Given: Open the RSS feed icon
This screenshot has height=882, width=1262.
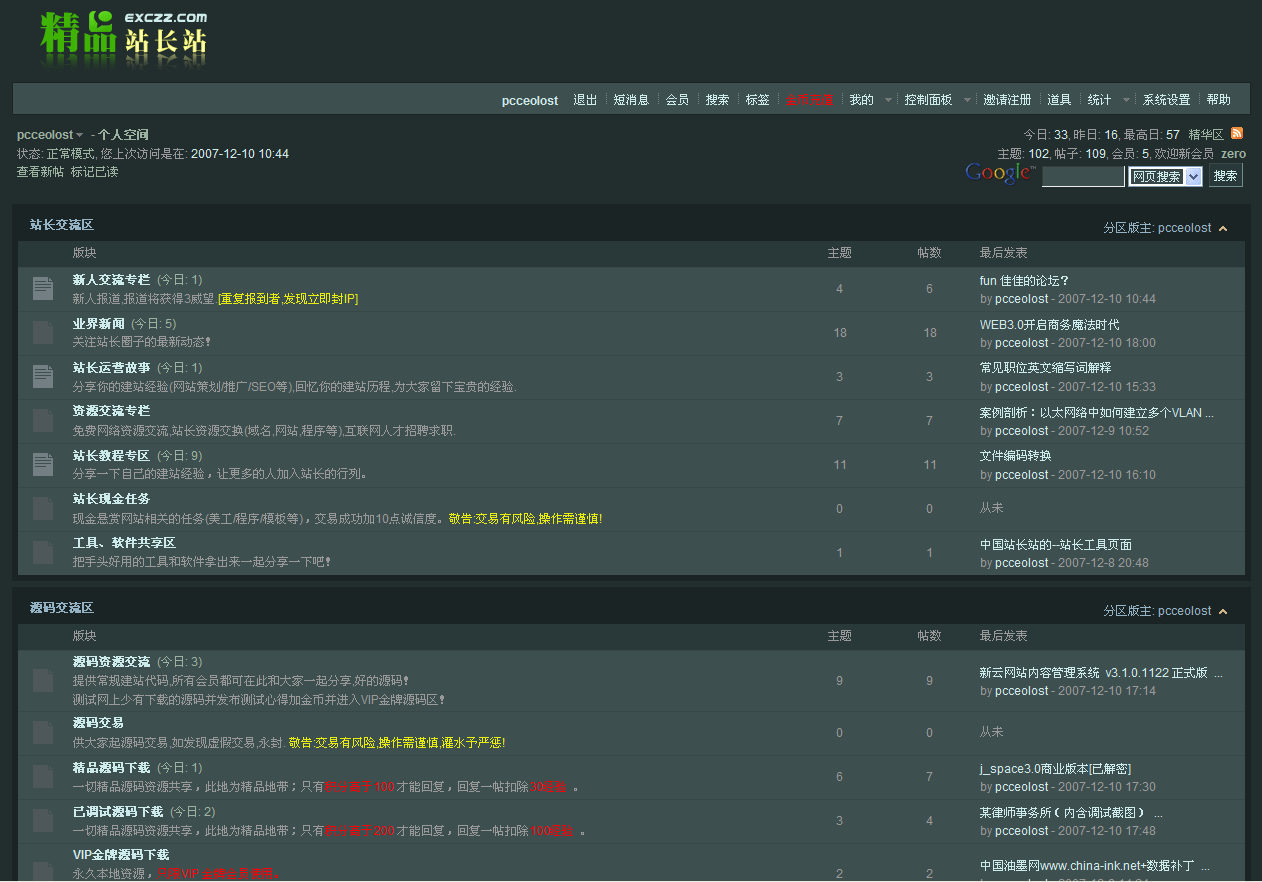Looking at the screenshot, I should (1237, 134).
